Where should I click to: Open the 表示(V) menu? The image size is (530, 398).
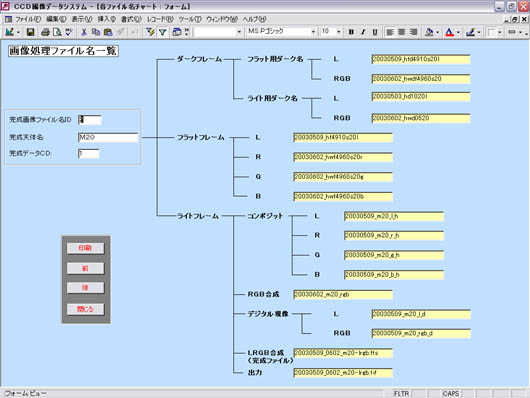(x=82, y=19)
